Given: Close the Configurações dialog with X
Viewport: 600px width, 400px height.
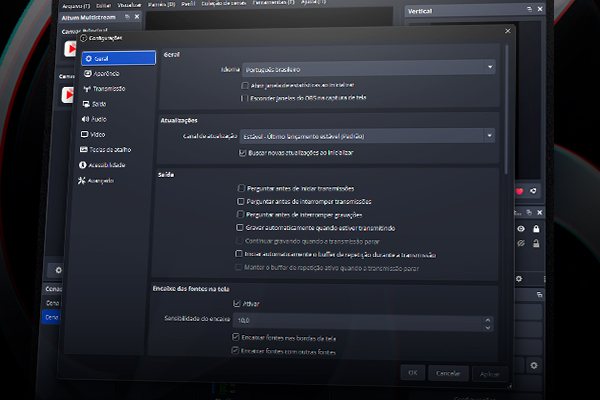Looking at the screenshot, I should pos(508,31).
